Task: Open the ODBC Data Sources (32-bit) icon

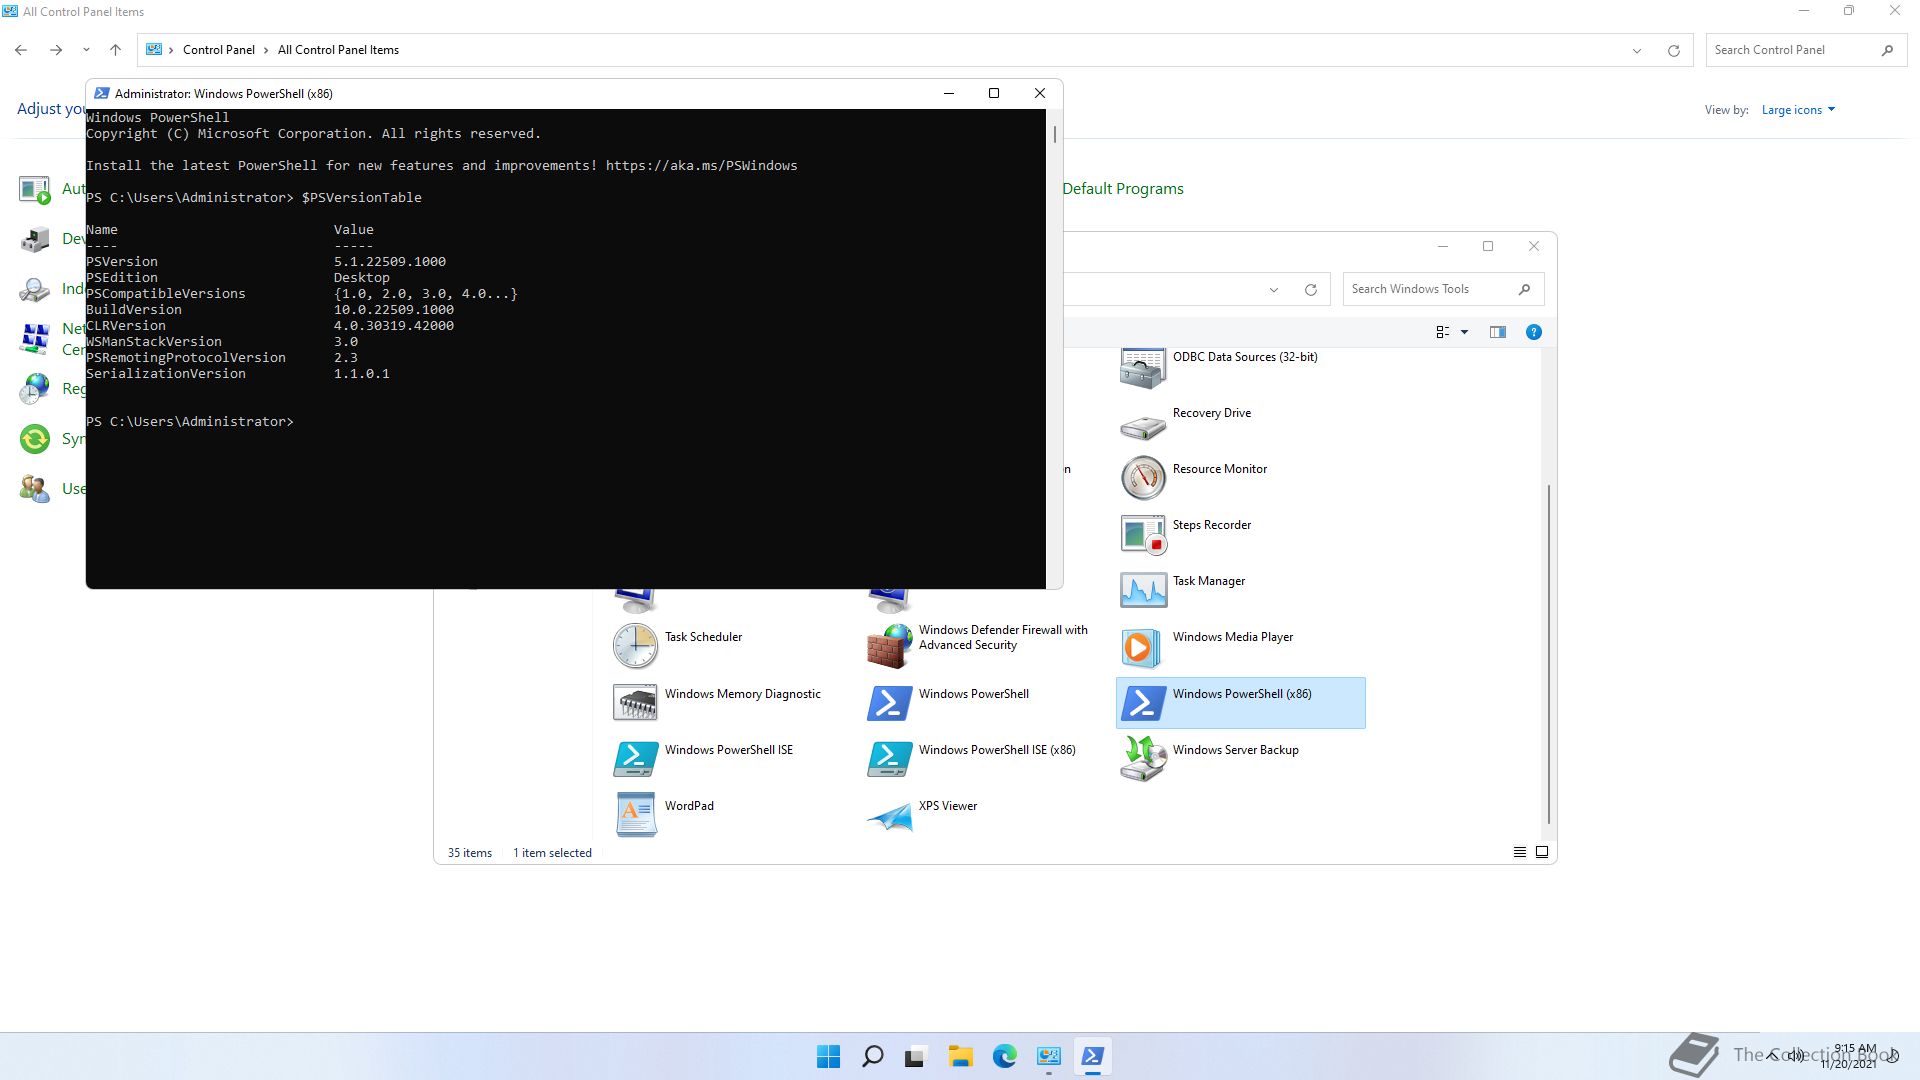Action: tap(1143, 368)
